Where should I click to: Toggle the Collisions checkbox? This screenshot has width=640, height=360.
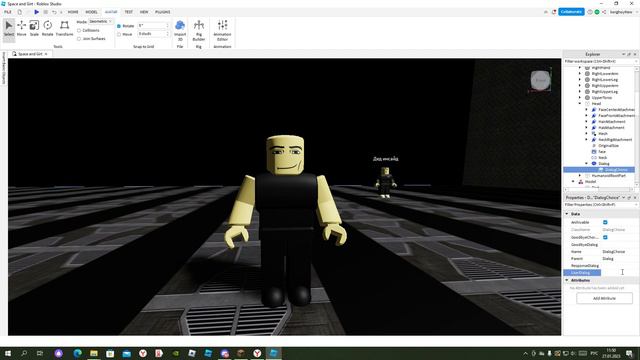79,30
